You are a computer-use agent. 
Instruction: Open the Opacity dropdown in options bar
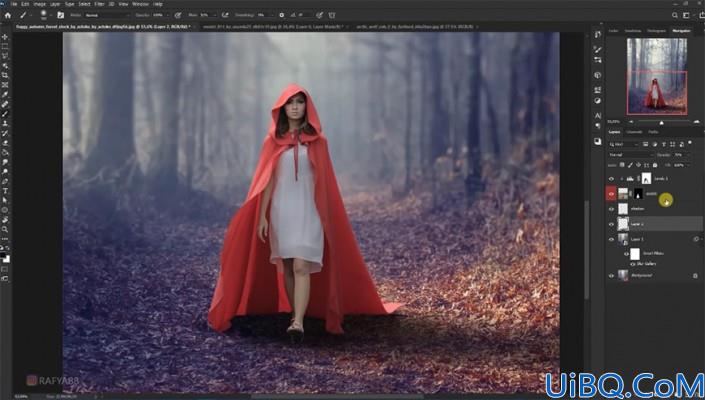click(x=168, y=15)
